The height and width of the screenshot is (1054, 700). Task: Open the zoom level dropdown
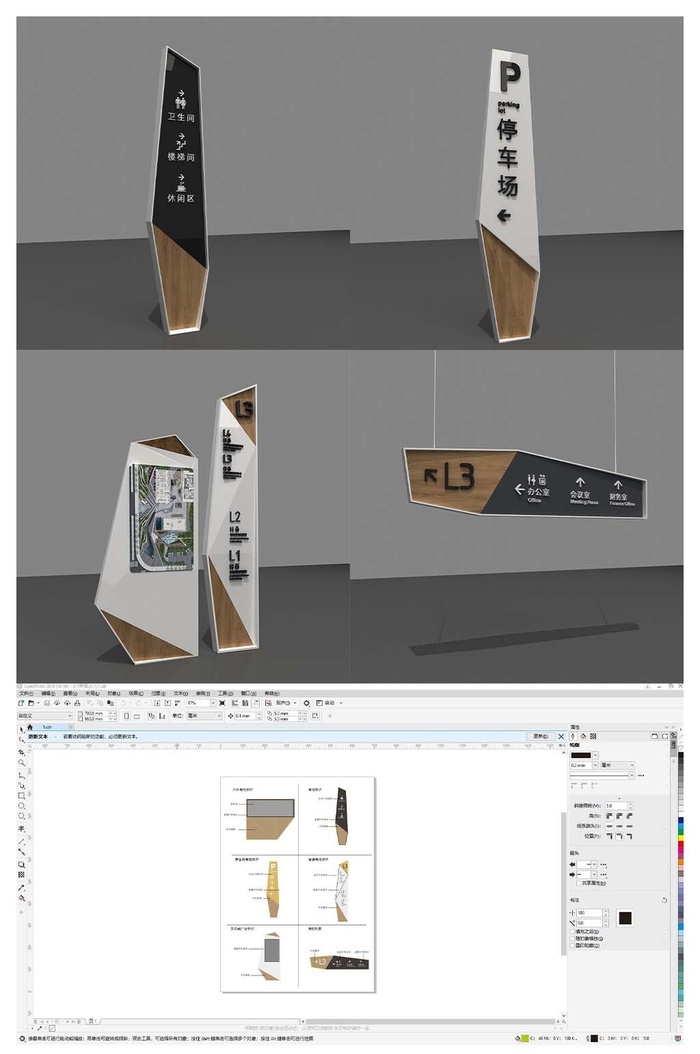point(213,702)
